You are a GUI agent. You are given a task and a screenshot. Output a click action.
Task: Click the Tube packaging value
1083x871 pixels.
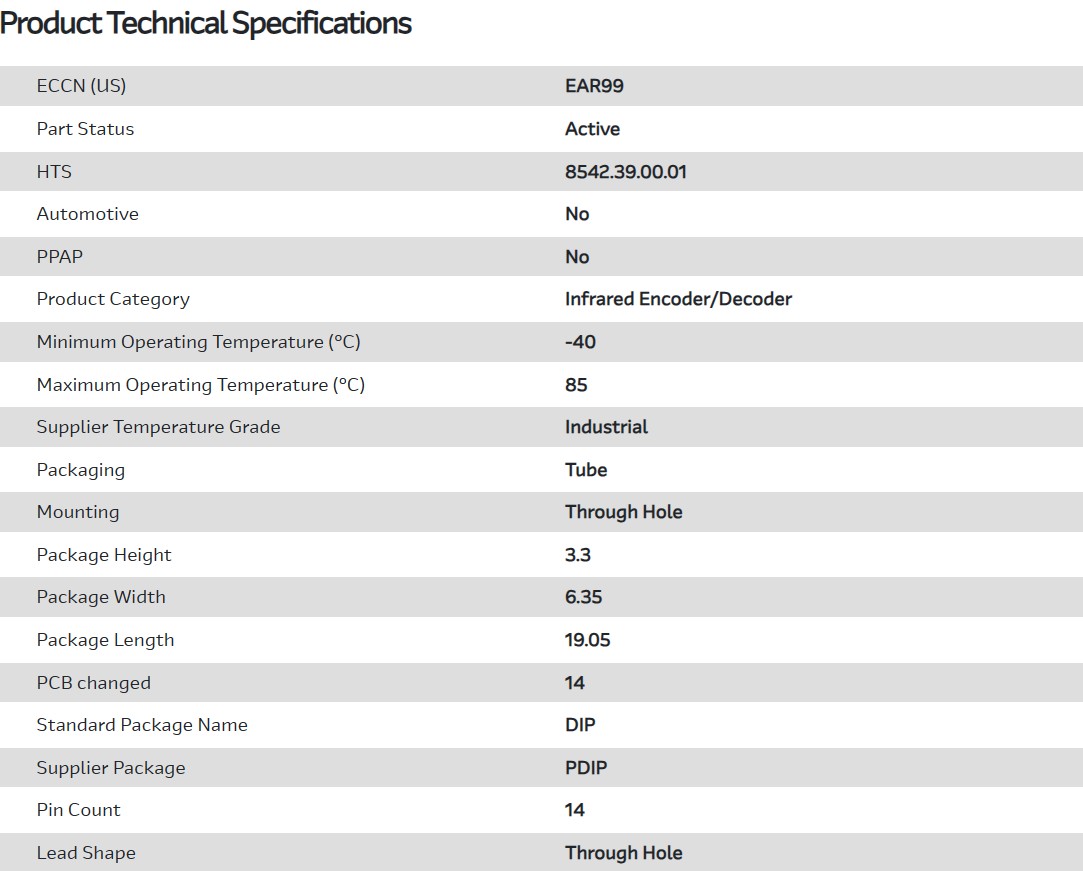[x=586, y=470]
